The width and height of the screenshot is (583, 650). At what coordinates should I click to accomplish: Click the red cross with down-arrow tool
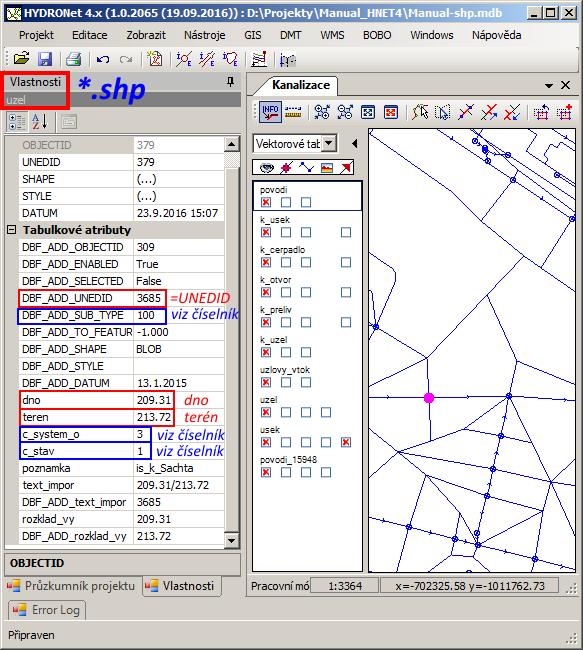(x=512, y=112)
